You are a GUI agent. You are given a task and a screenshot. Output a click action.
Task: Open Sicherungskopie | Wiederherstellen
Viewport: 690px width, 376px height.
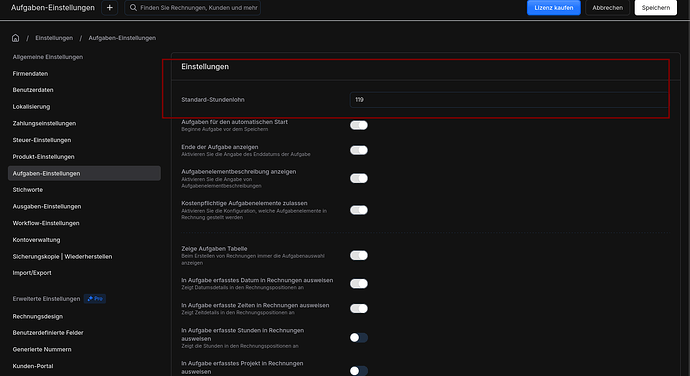click(x=62, y=257)
